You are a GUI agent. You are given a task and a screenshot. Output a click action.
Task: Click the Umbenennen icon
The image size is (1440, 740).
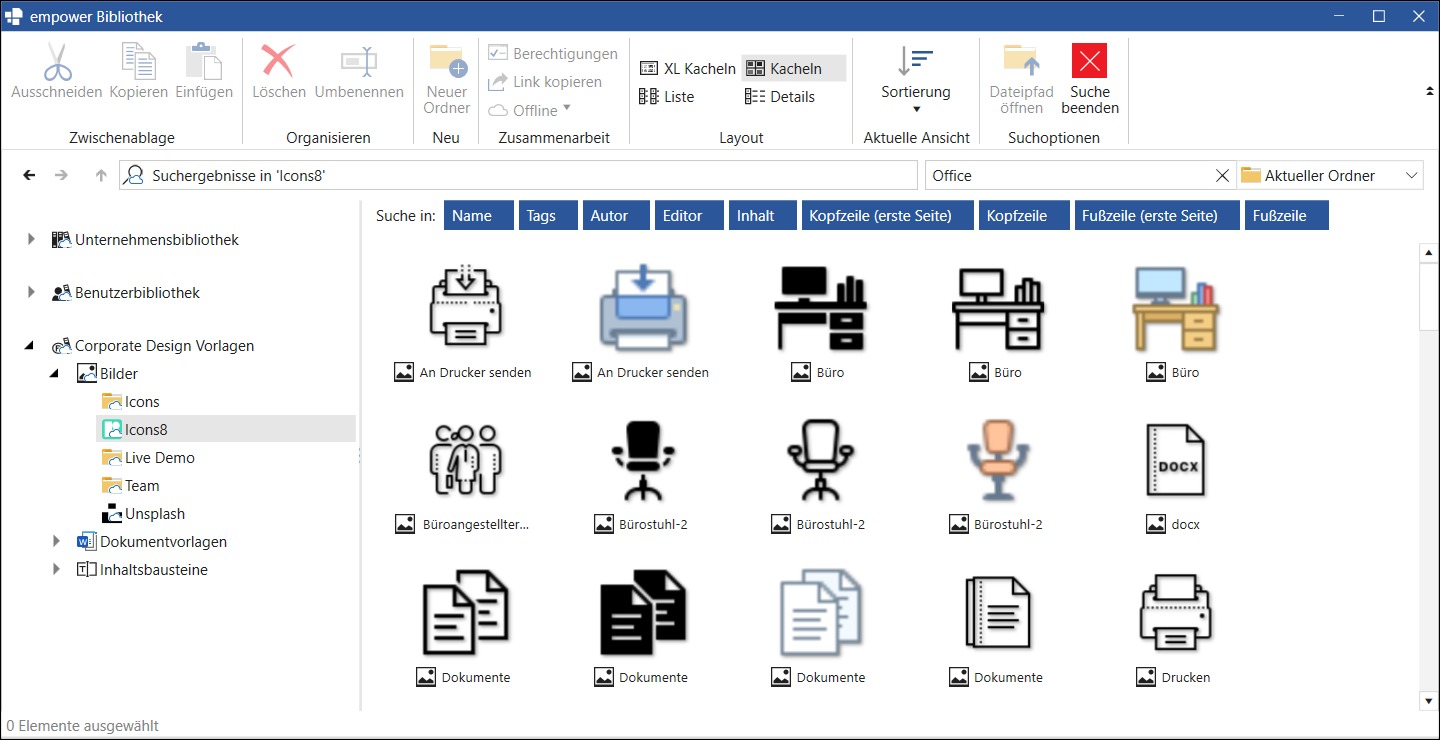tap(359, 62)
